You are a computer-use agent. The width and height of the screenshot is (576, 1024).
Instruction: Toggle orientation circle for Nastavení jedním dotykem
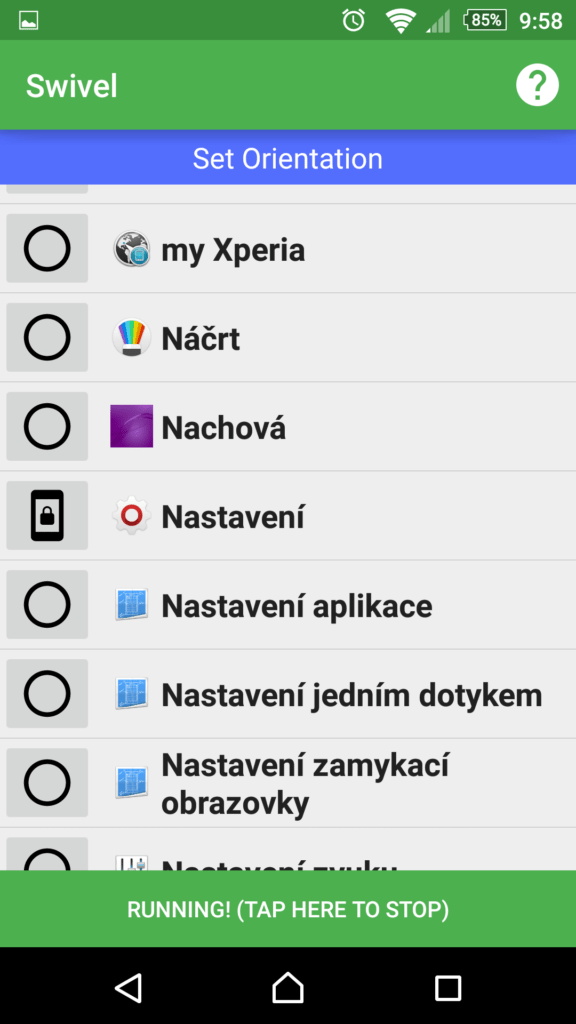click(x=47, y=694)
